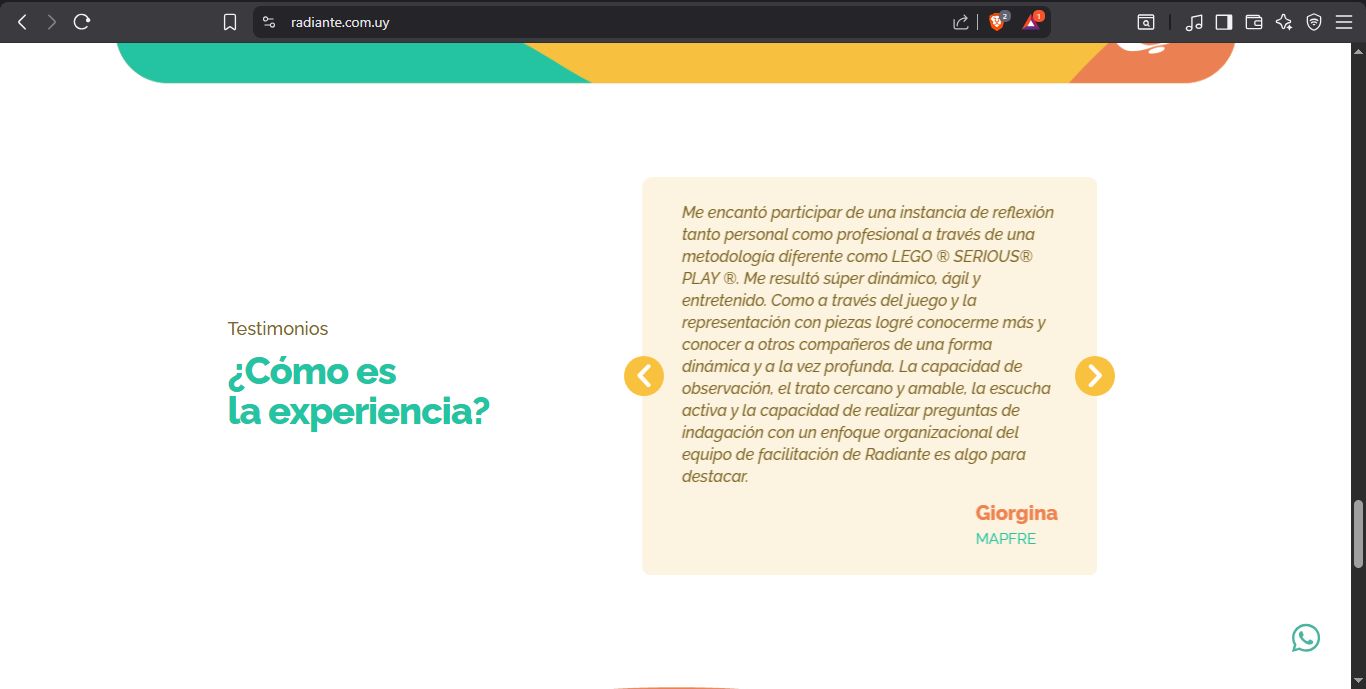
Task: Go back to previous page
Action: (x=22, y=22)
